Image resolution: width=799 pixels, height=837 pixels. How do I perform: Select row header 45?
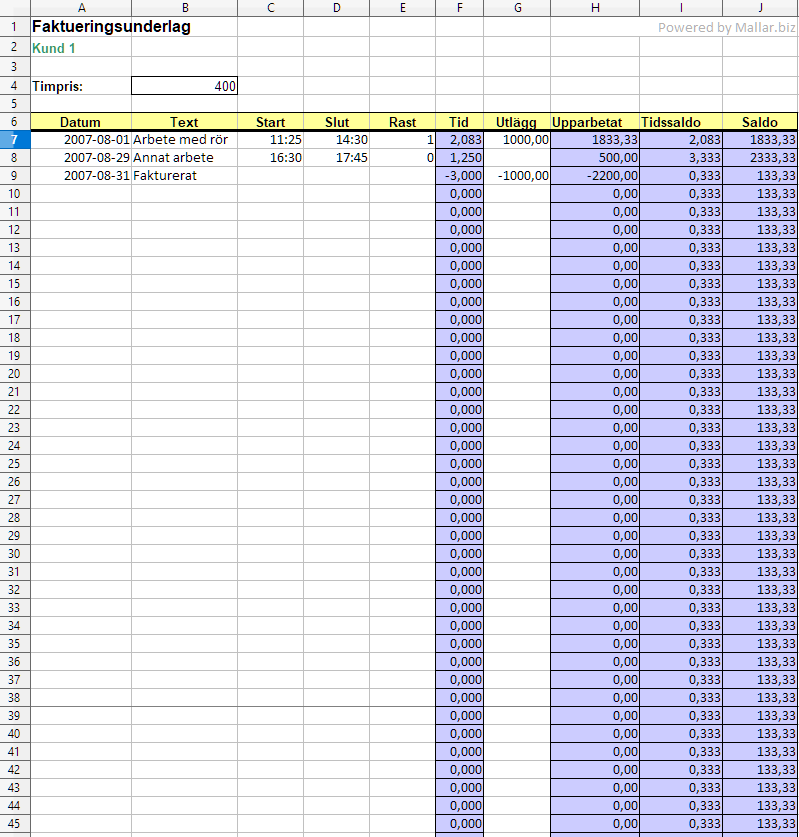tap(15, 823)
